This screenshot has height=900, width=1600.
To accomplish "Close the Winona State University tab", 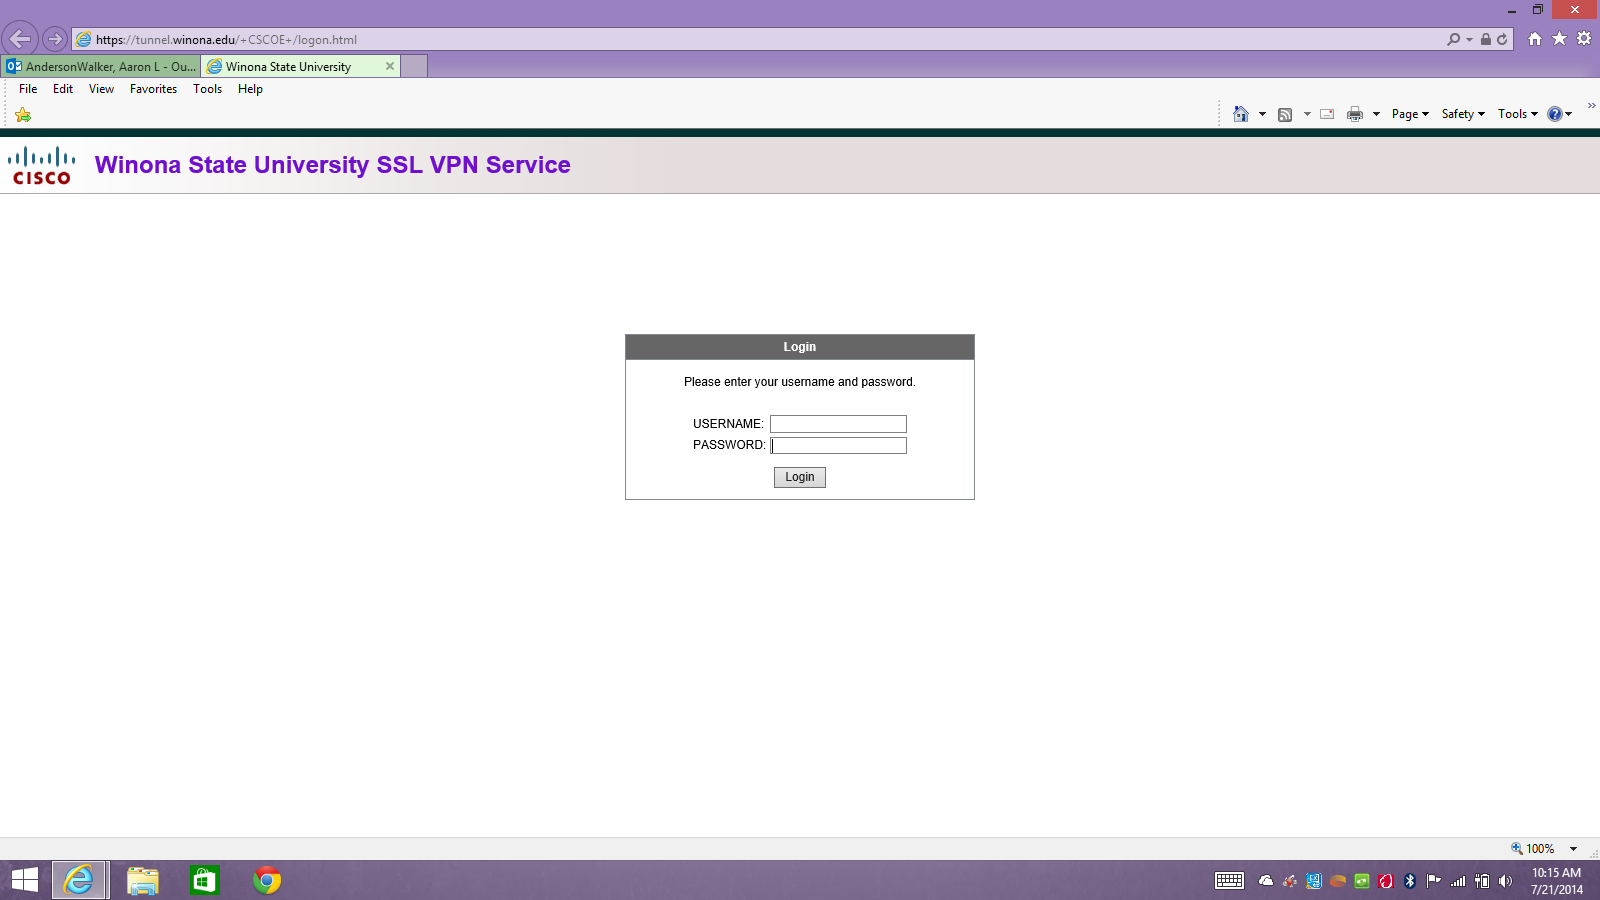I will [x=390, y=66].
